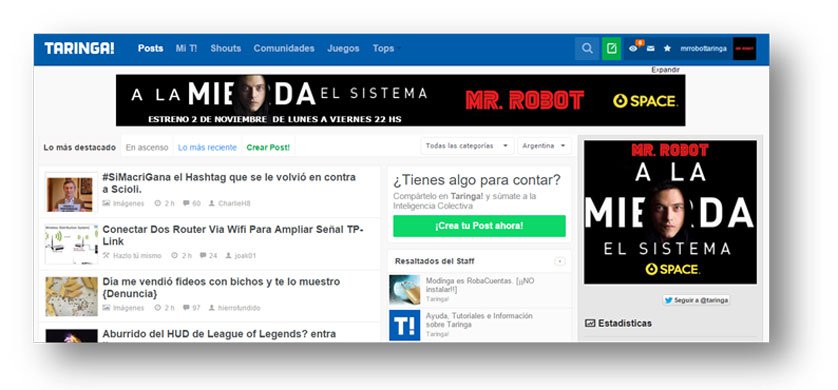
Task: Open the Conectar Dos Router Via Wifi post
Action: [233, 236]
